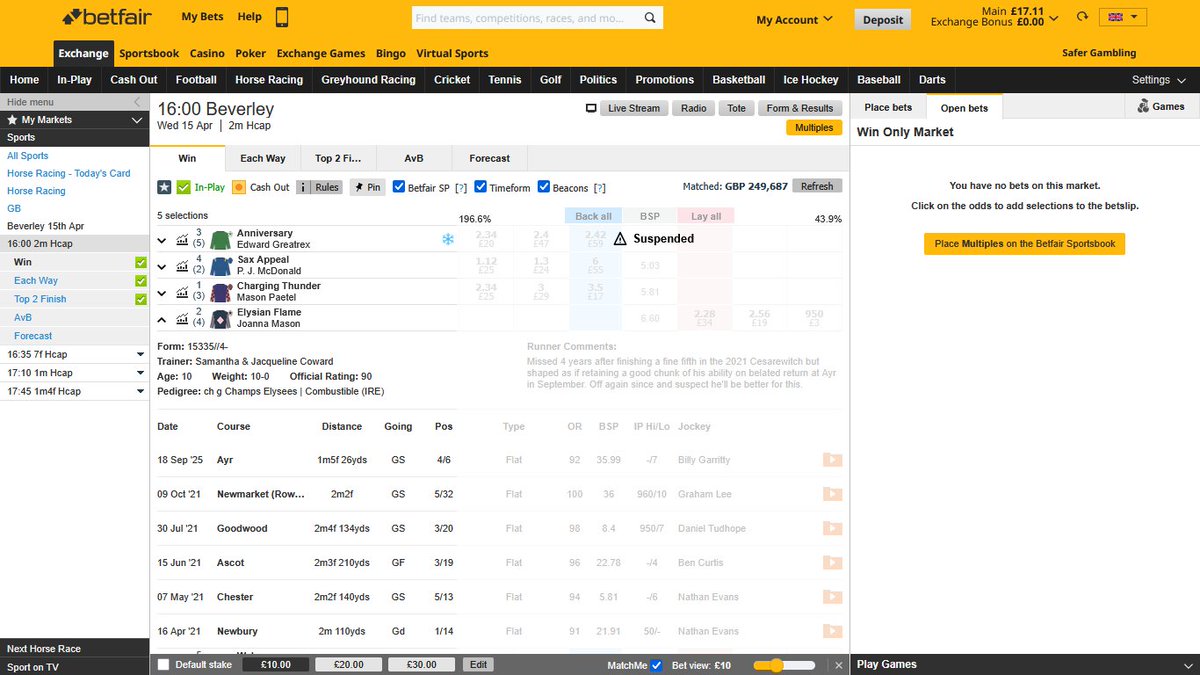Click the Multiples button
This screenshot has width=1200, height=675.
pos(814,127)
